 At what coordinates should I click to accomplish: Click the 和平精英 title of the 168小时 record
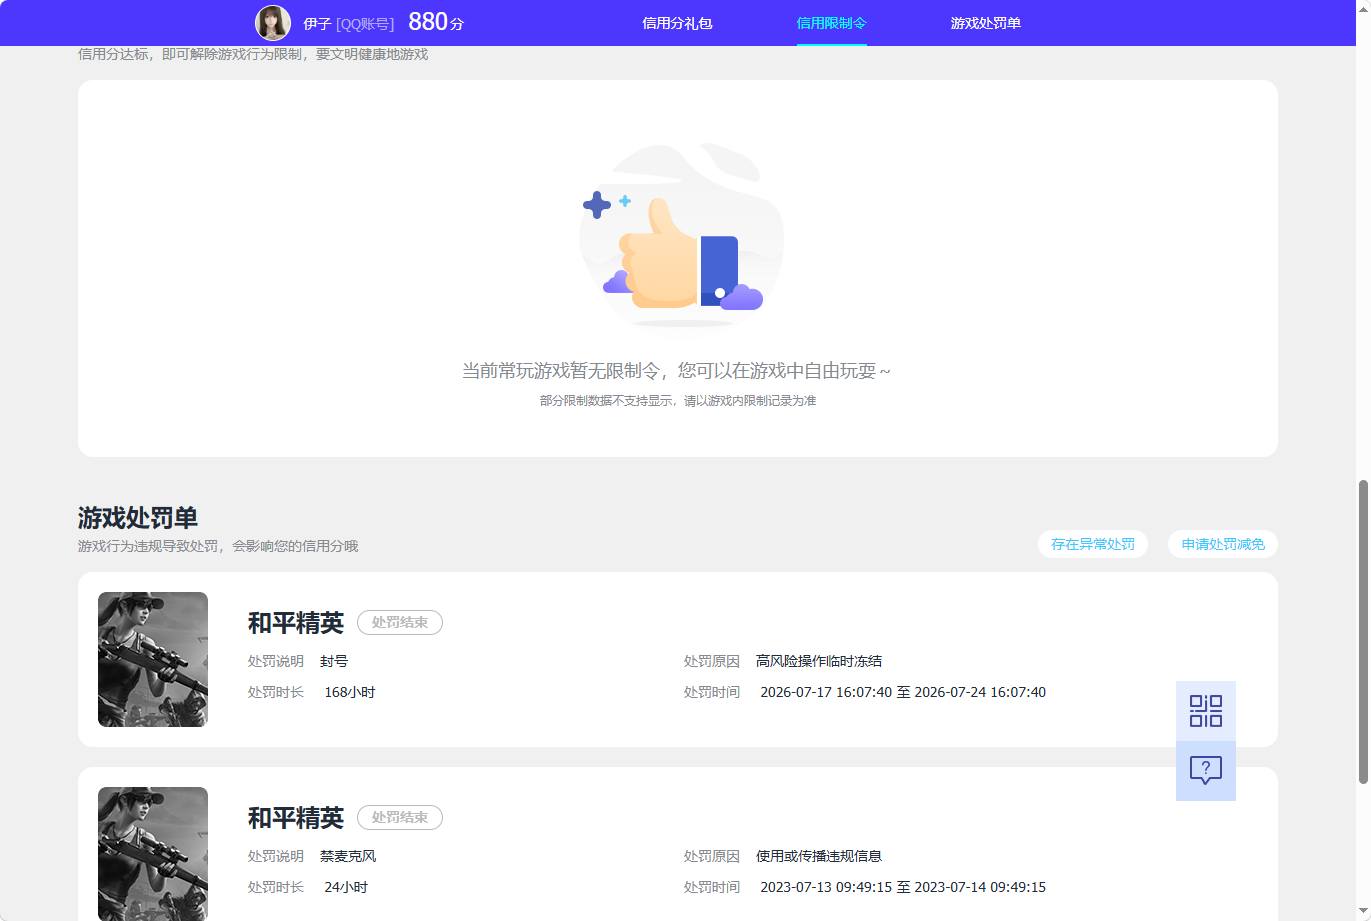(x=296, y=623)
